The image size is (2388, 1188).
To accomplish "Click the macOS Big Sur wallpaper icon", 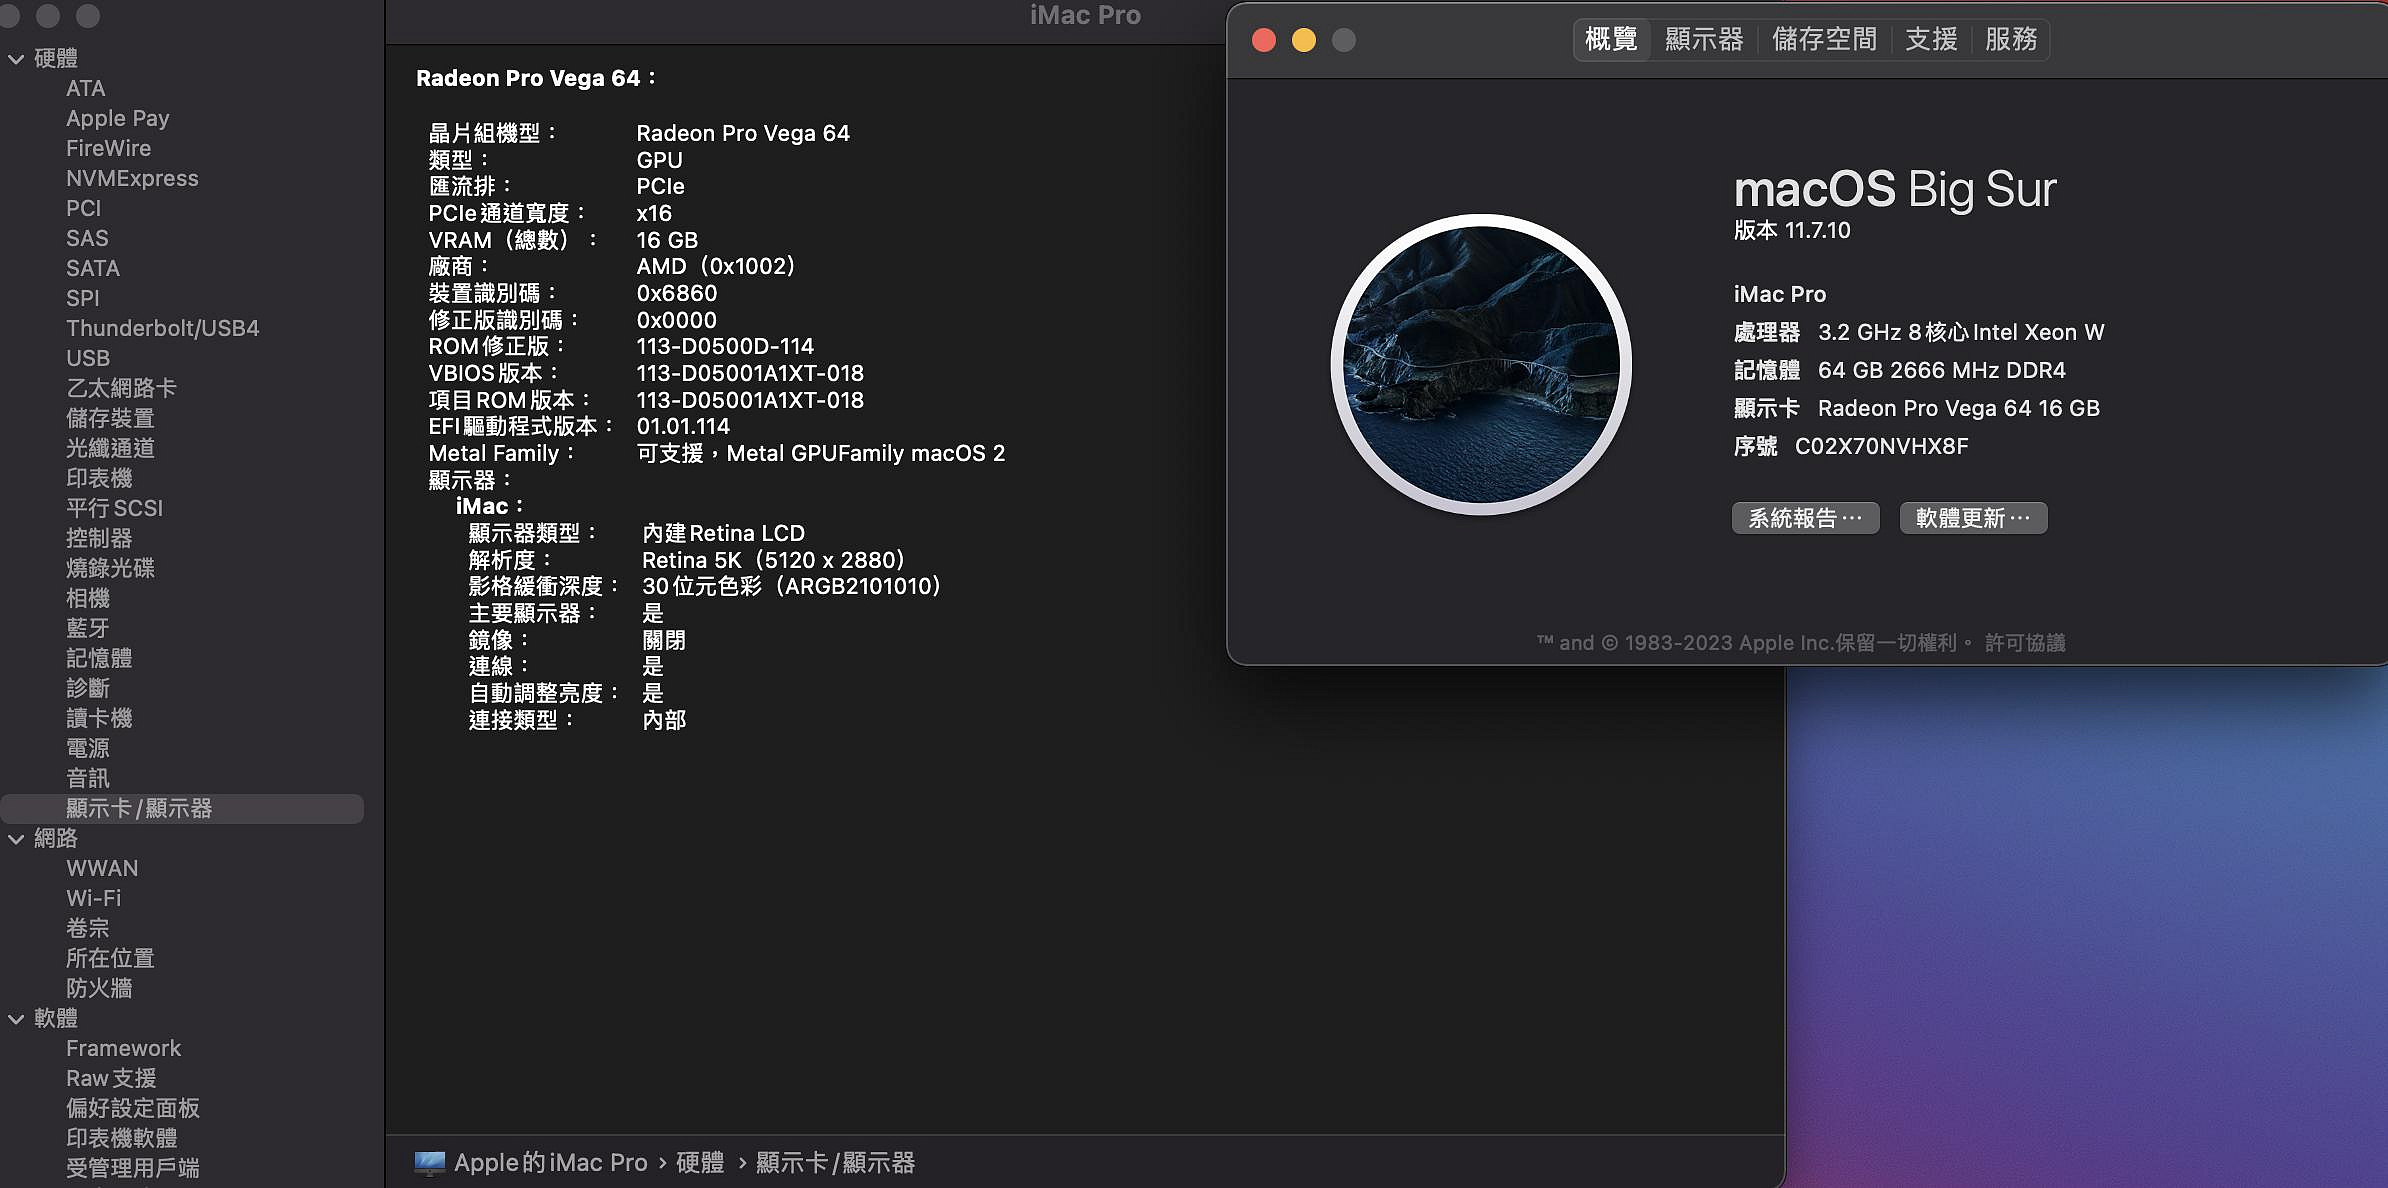I will (1481, 365).
